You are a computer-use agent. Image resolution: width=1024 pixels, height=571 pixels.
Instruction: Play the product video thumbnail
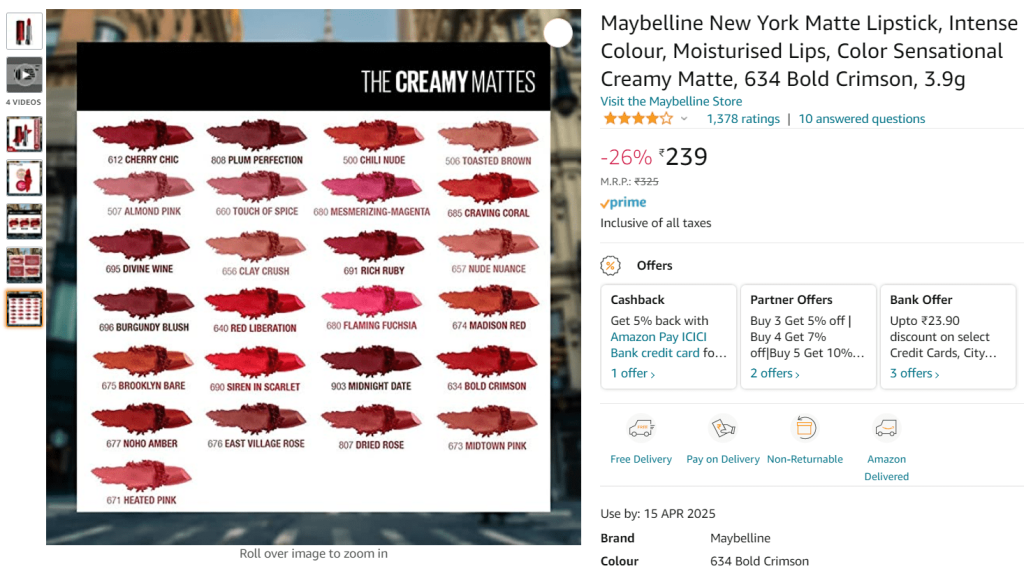24,74
